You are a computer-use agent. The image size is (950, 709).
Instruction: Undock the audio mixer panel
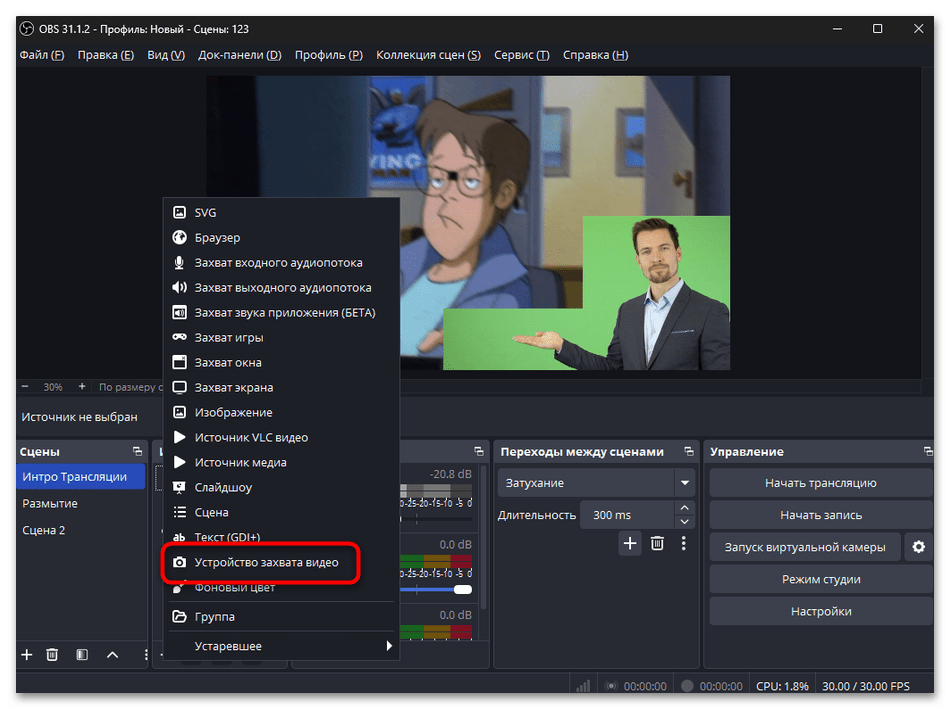(x=479, y=451)
